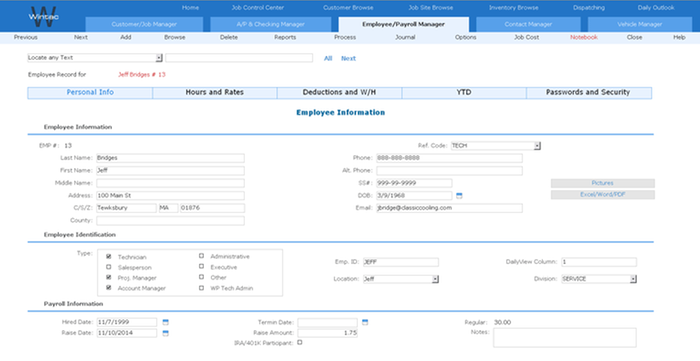
Task: Toggle the Other type checkbox
Action: coord(201,277)
